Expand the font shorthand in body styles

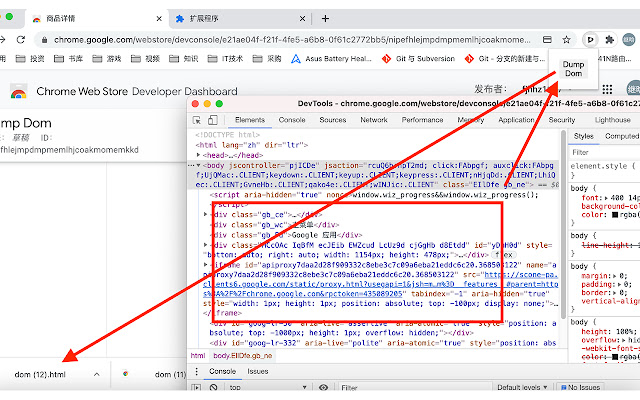(606, 198)
